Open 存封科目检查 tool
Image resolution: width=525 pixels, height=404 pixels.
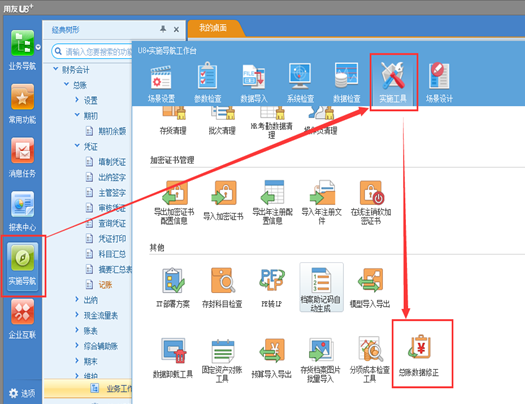tap(222, 288)
